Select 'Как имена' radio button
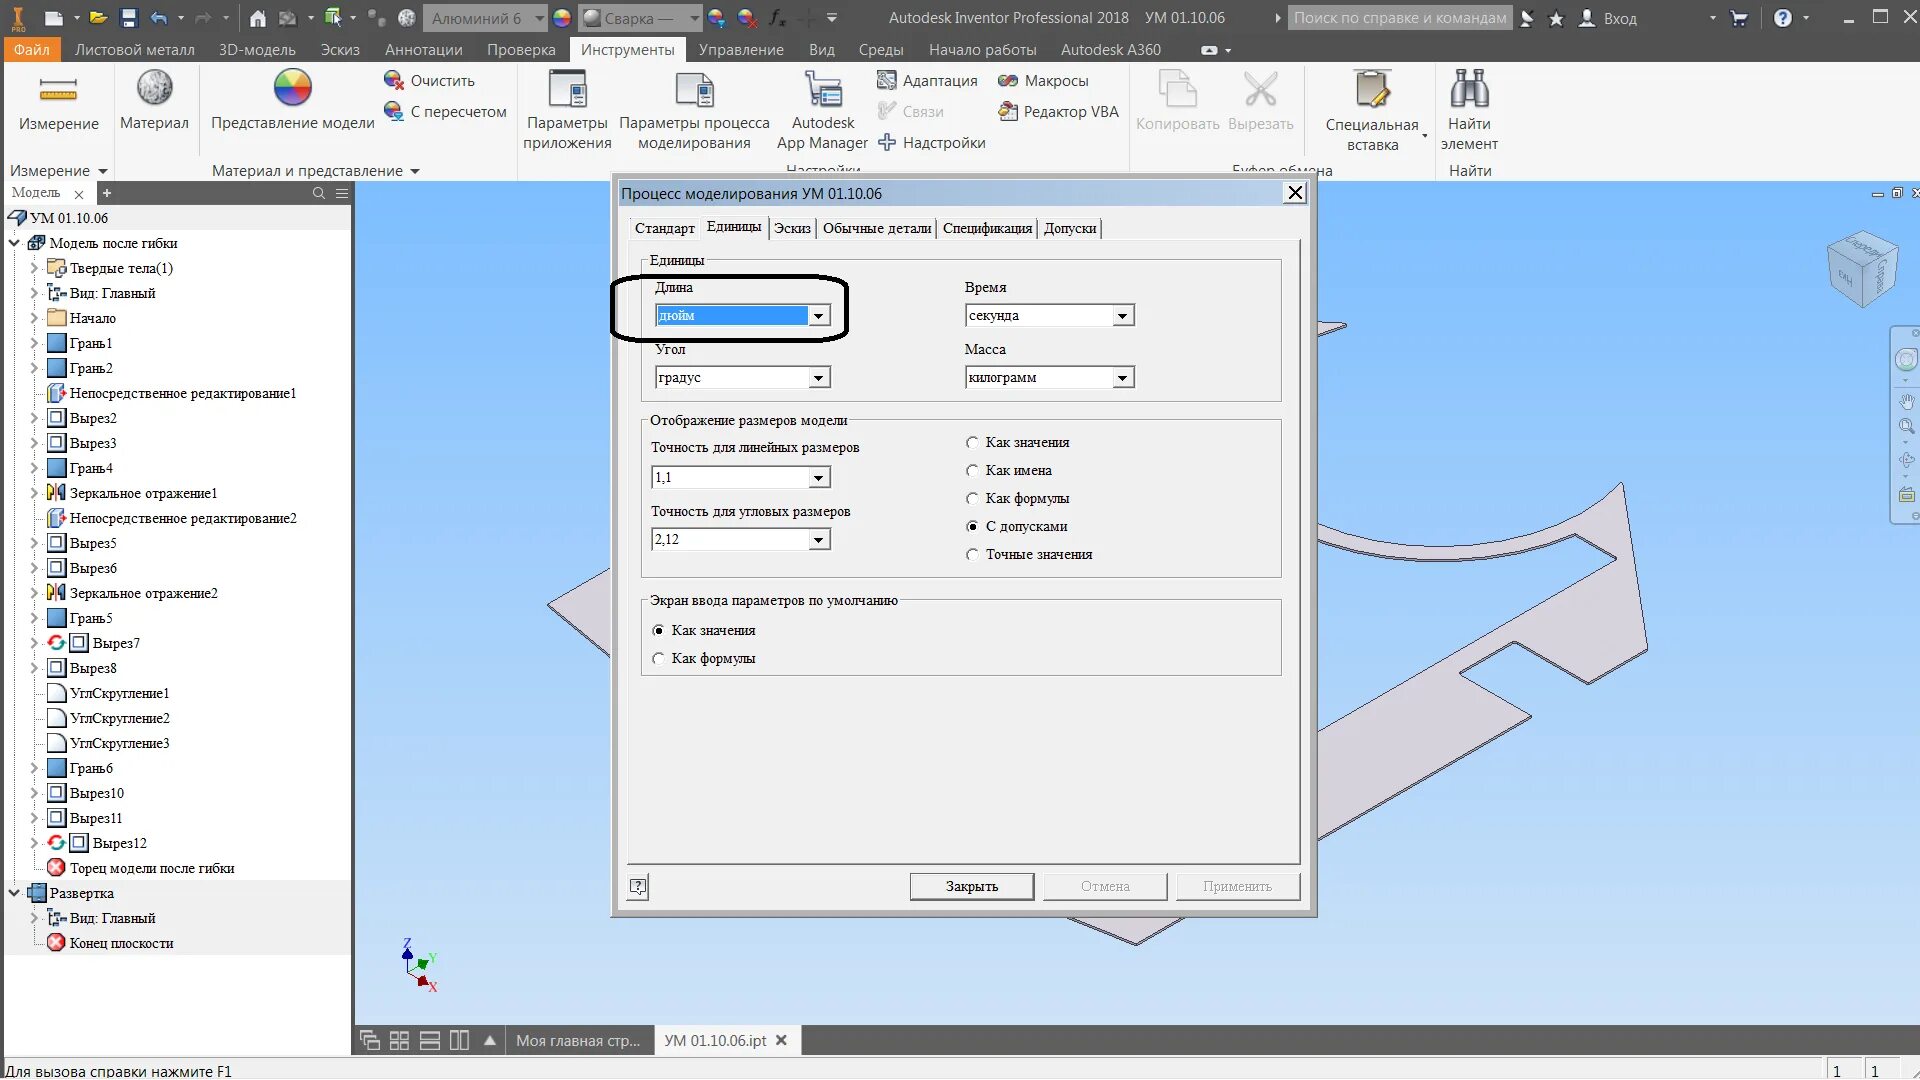Screen dimensions: 1920x1080 point(972,470)
